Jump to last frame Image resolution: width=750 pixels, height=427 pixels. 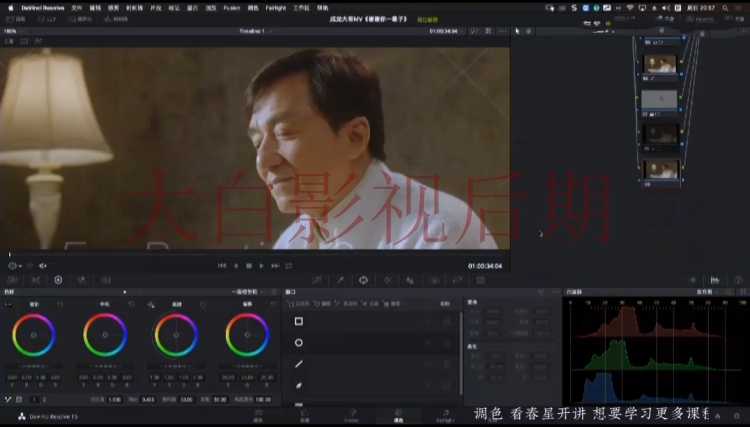[276, 266]
